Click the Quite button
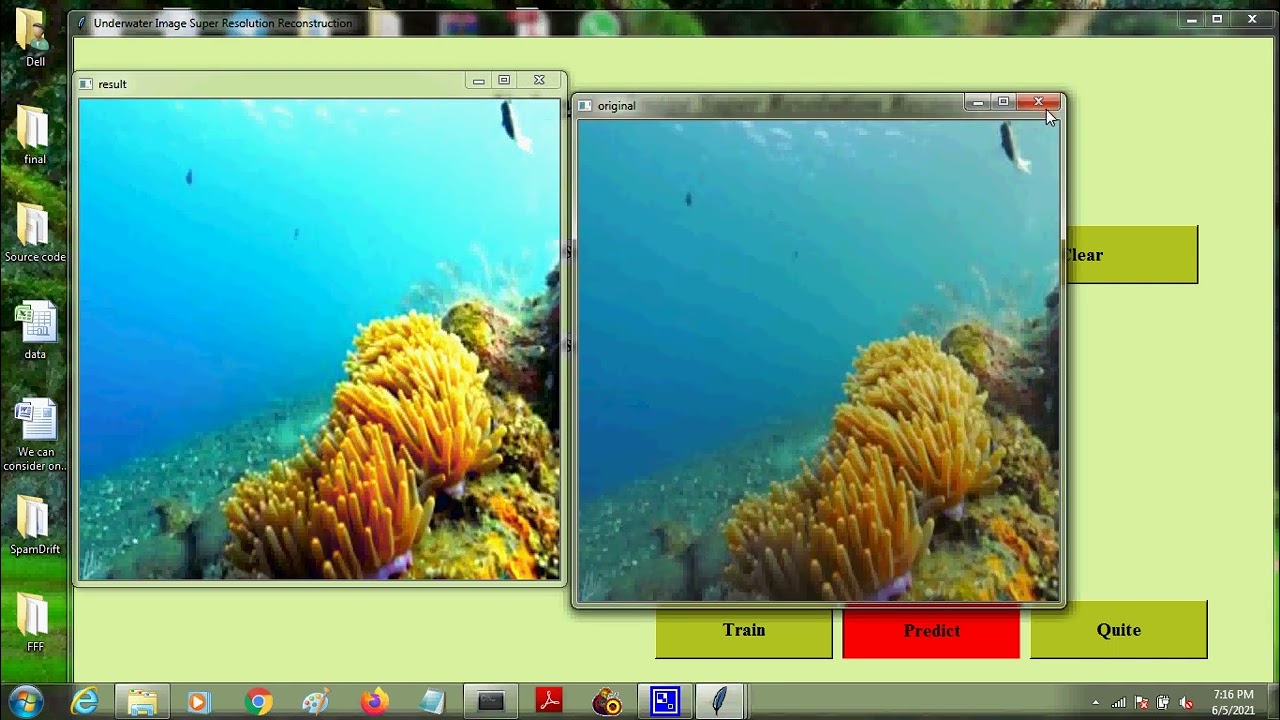This screenshot has height=720, width=1280. [1118, 630]
